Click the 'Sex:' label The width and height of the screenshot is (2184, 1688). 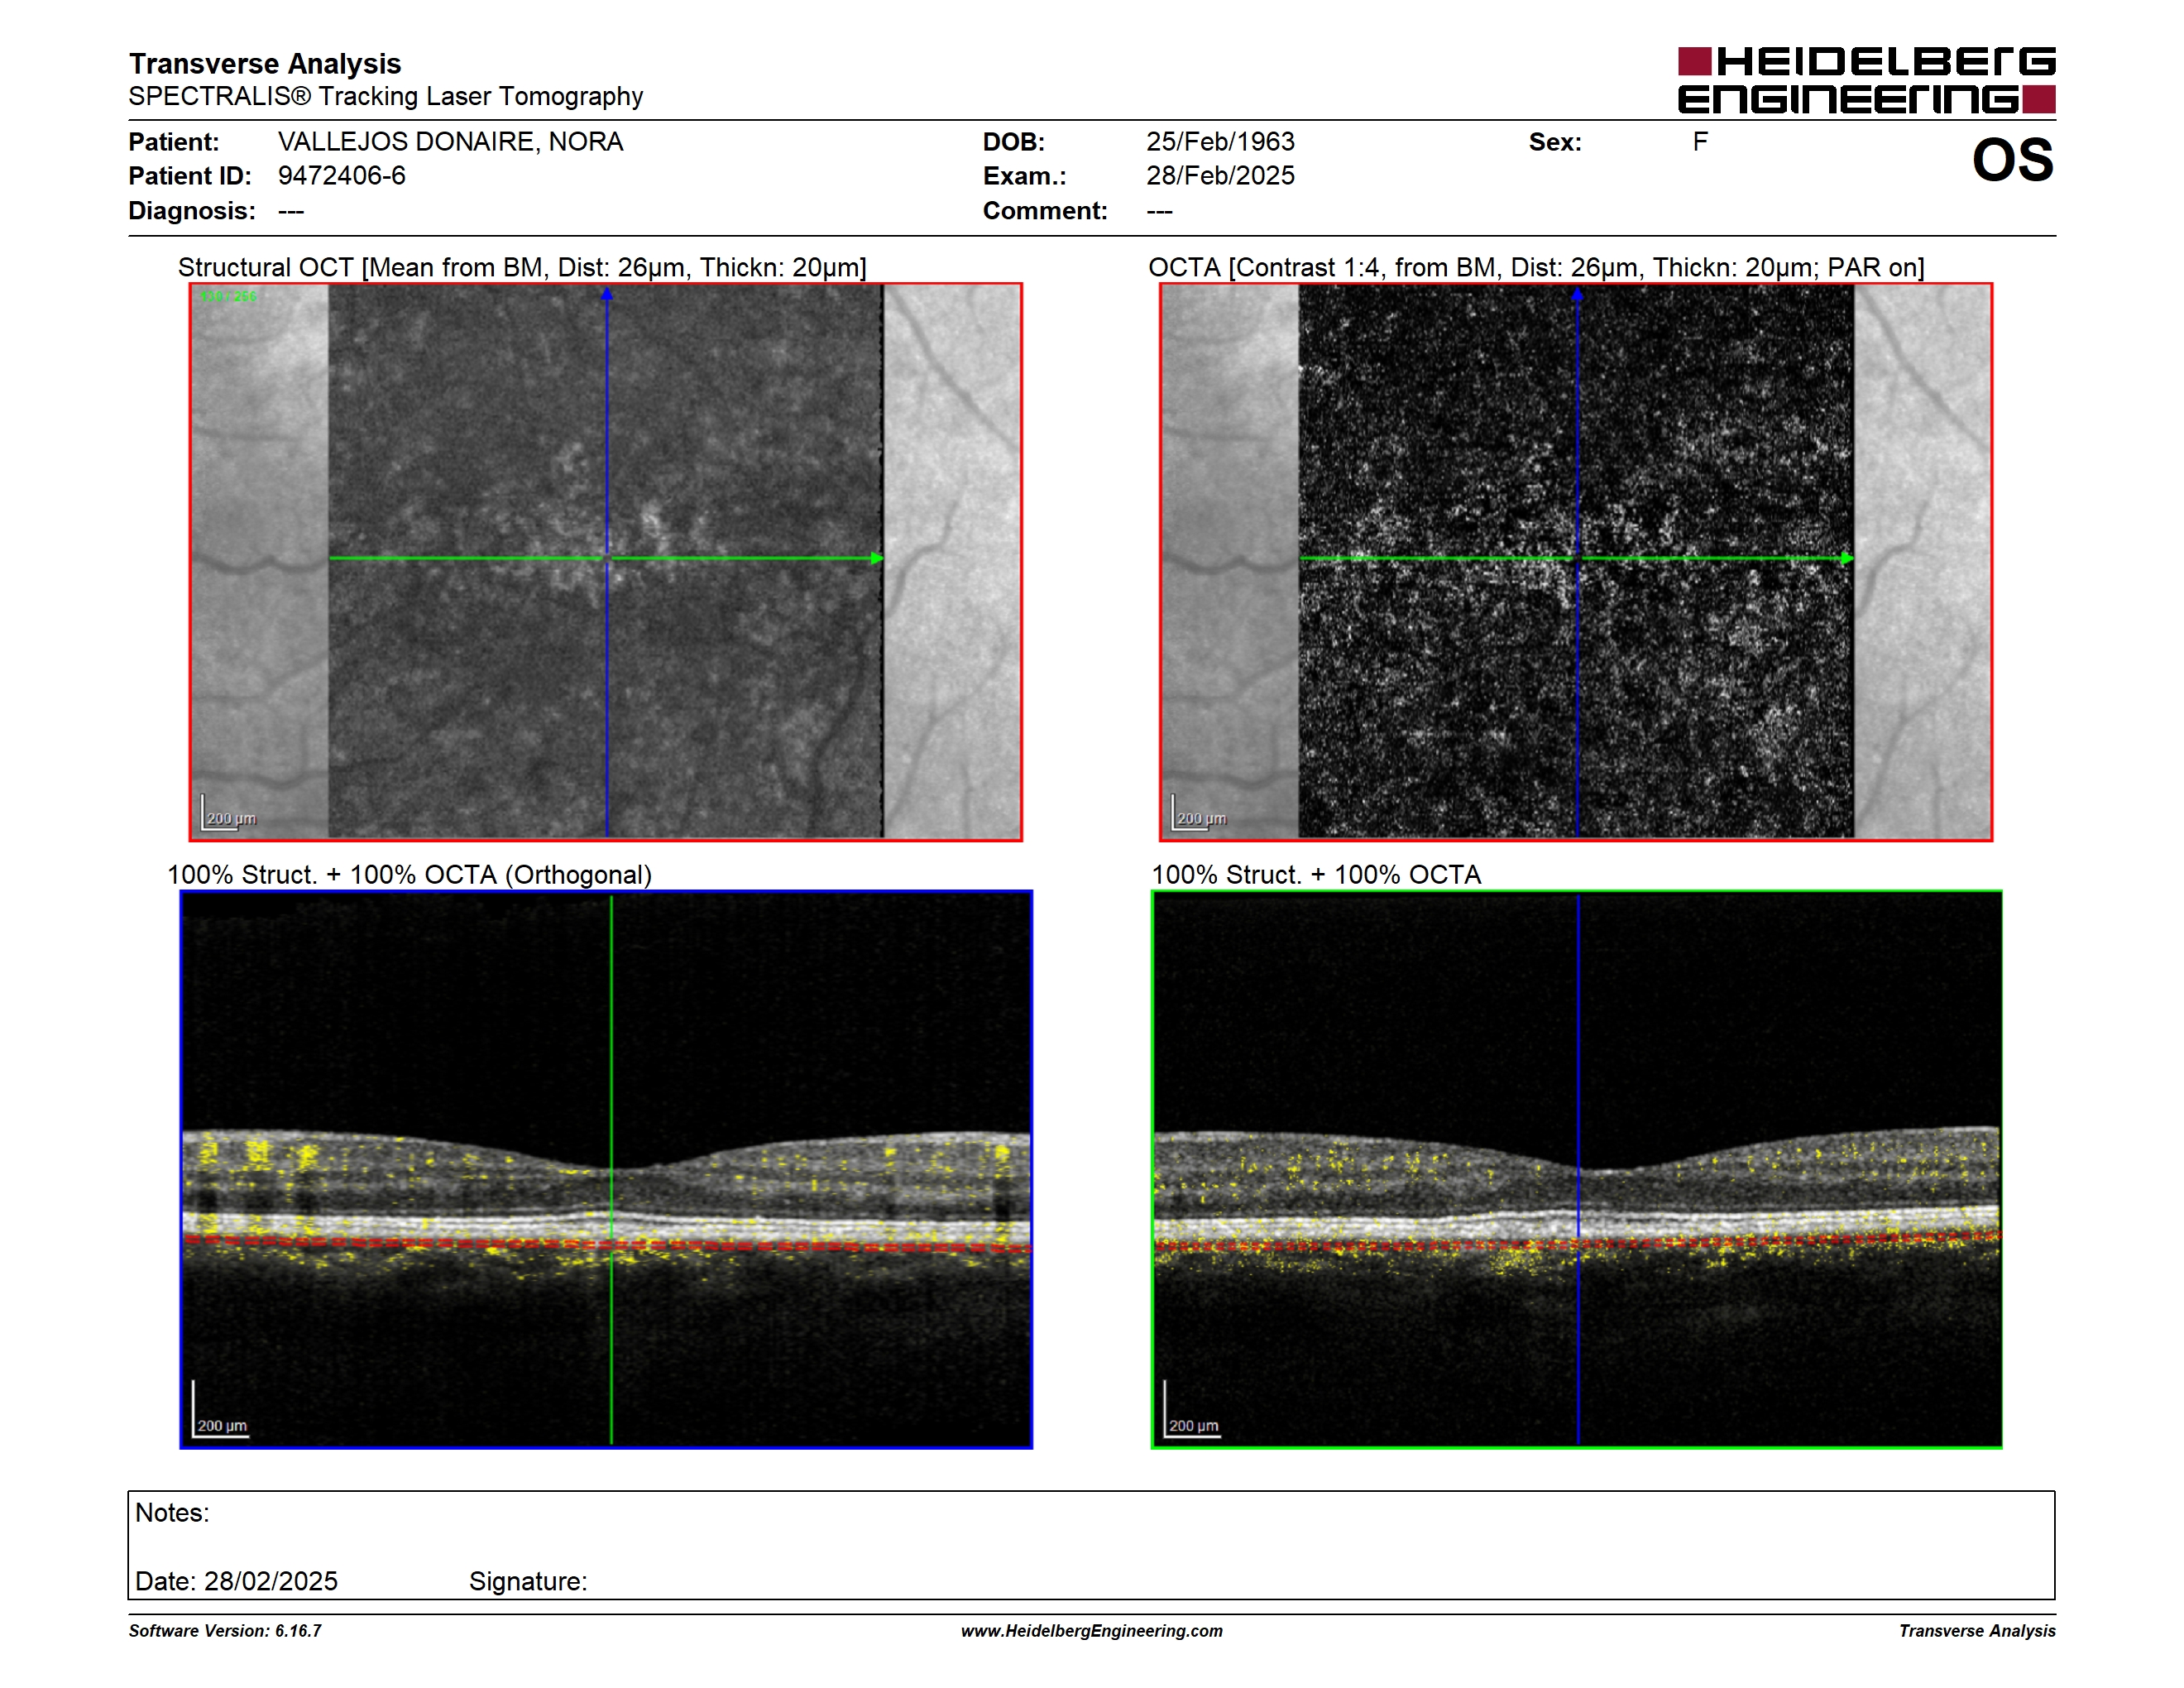(x=1555, y=142)
